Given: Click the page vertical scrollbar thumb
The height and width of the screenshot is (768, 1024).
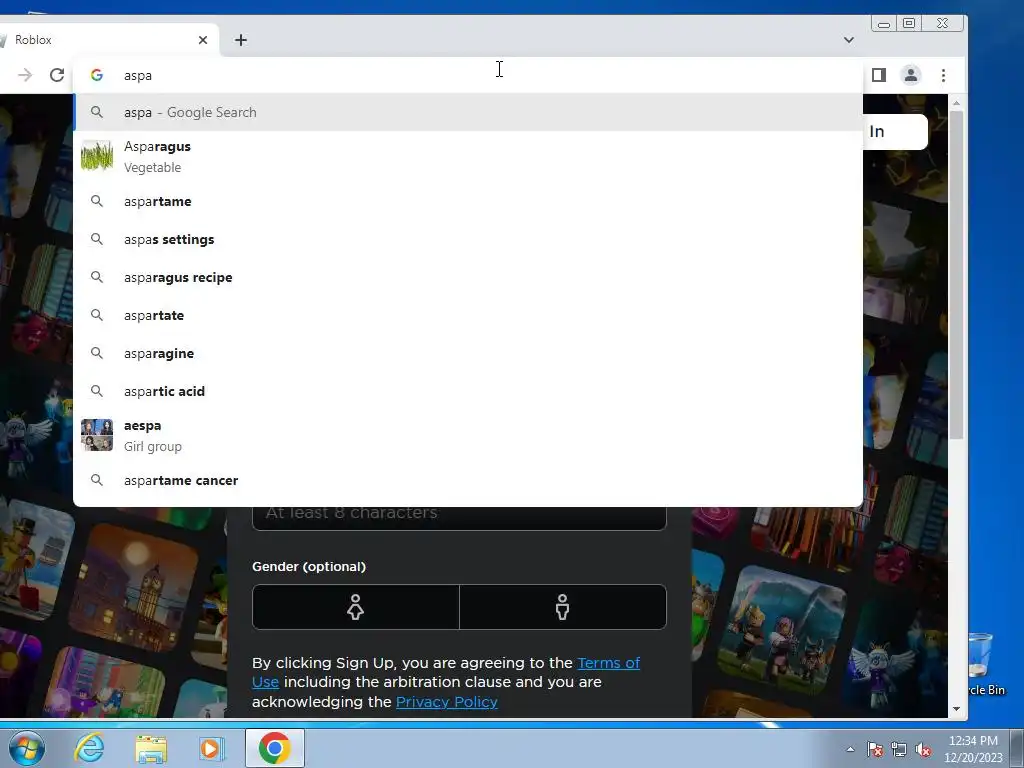Looking at the screenshot, I should point(956,274).
